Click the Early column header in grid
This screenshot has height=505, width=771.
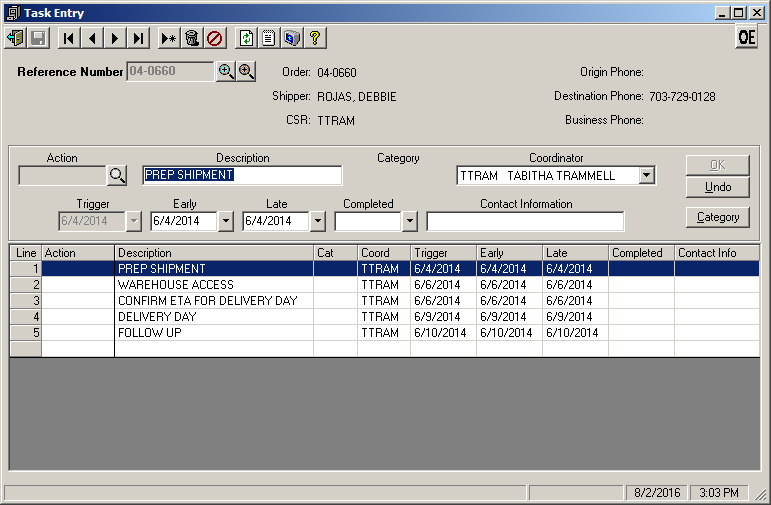(x=509, y=253)
